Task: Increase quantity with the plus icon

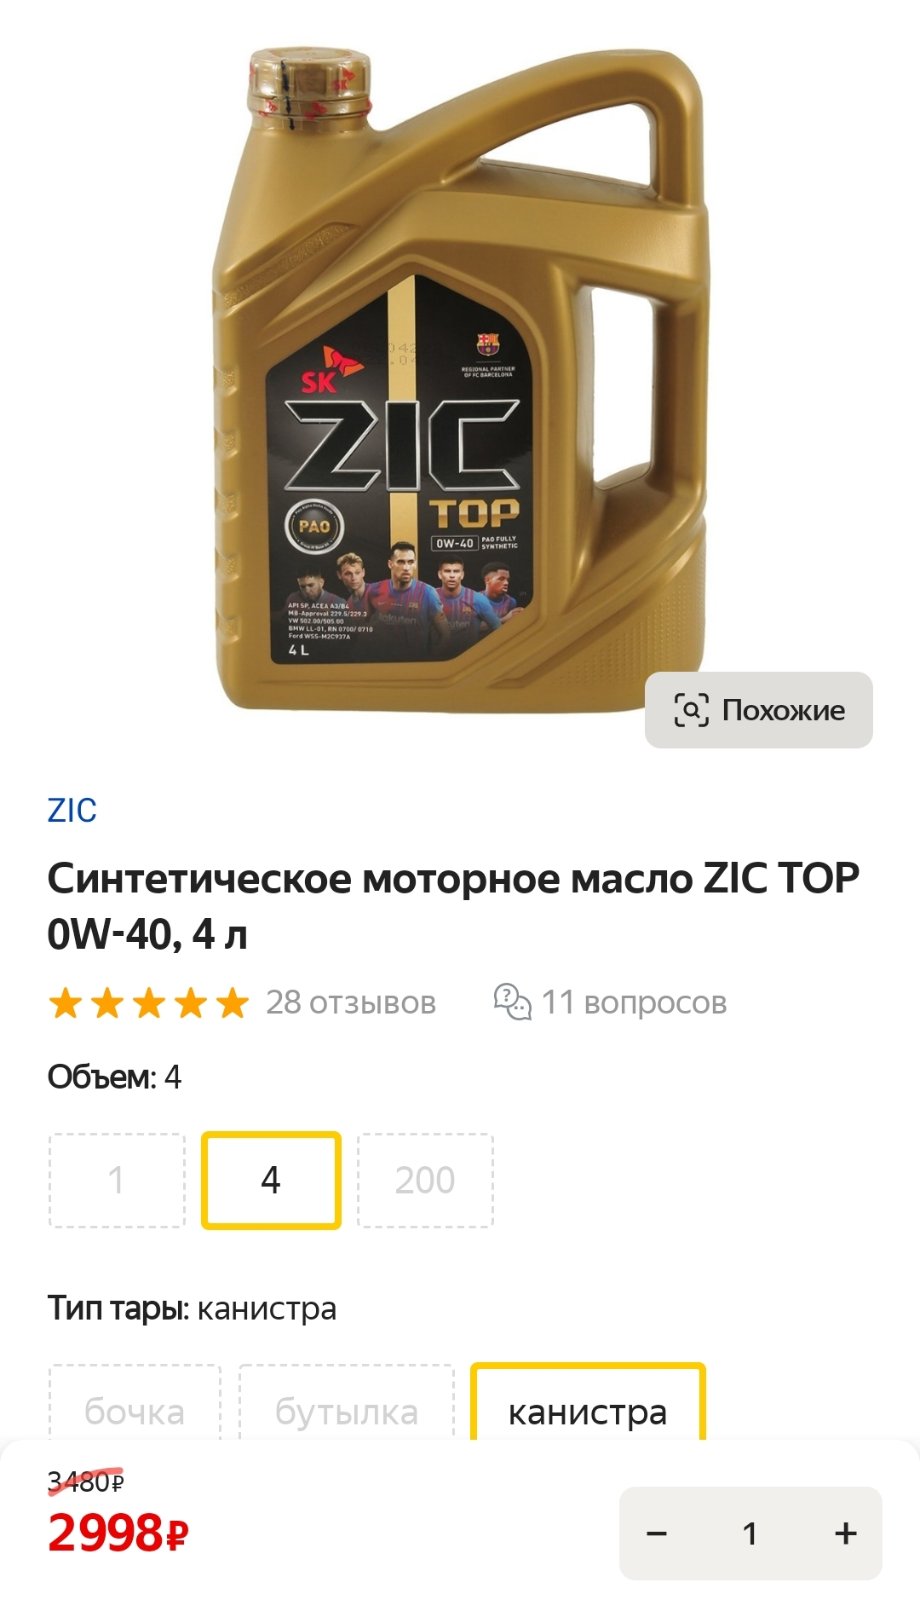Action: tap(846, 1533)
